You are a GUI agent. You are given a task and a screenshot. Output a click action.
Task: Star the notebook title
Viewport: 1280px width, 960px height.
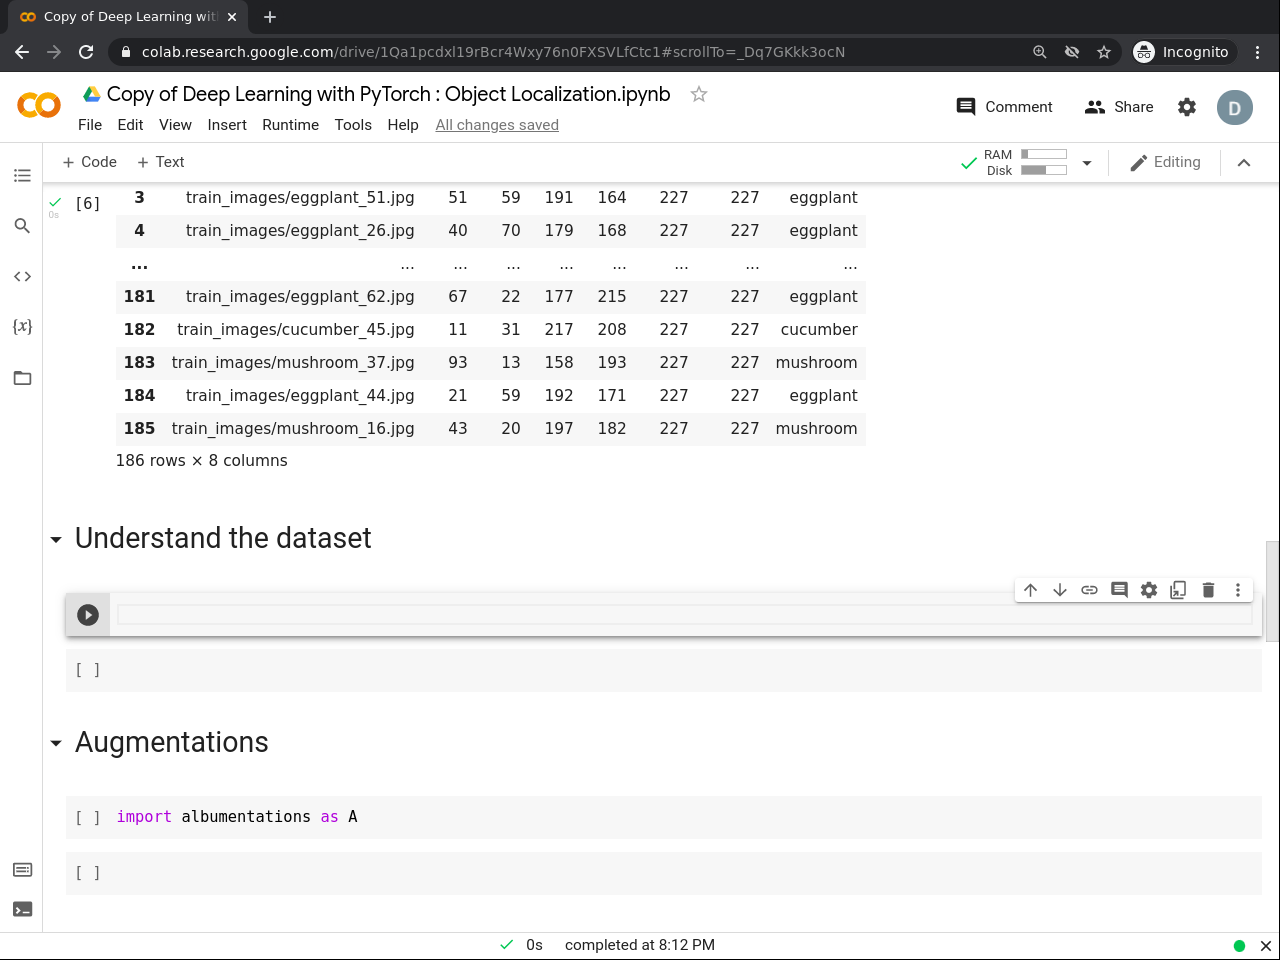699,94
